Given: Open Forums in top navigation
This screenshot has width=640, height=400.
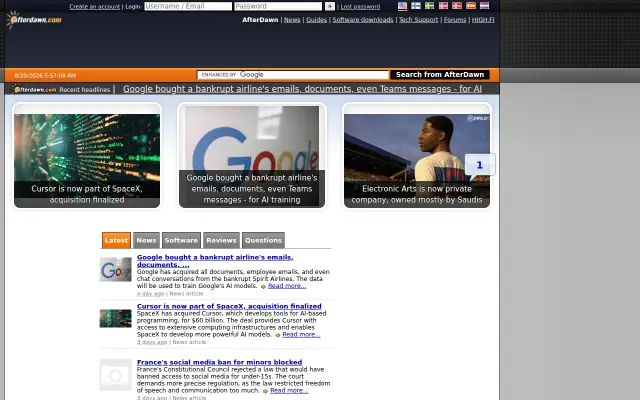Looking at the screenshot, I should (455, 20).
